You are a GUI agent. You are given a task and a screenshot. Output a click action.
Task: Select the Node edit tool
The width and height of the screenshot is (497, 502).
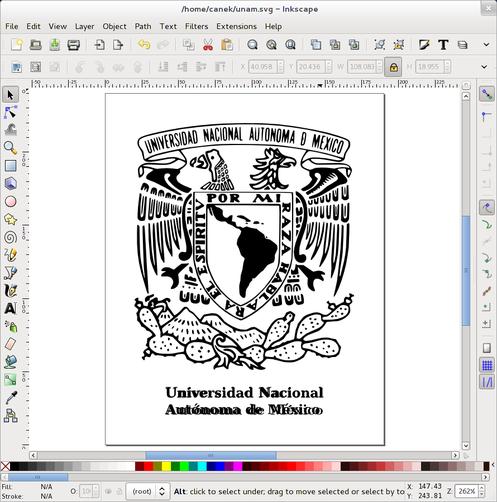tap(10, 113)
